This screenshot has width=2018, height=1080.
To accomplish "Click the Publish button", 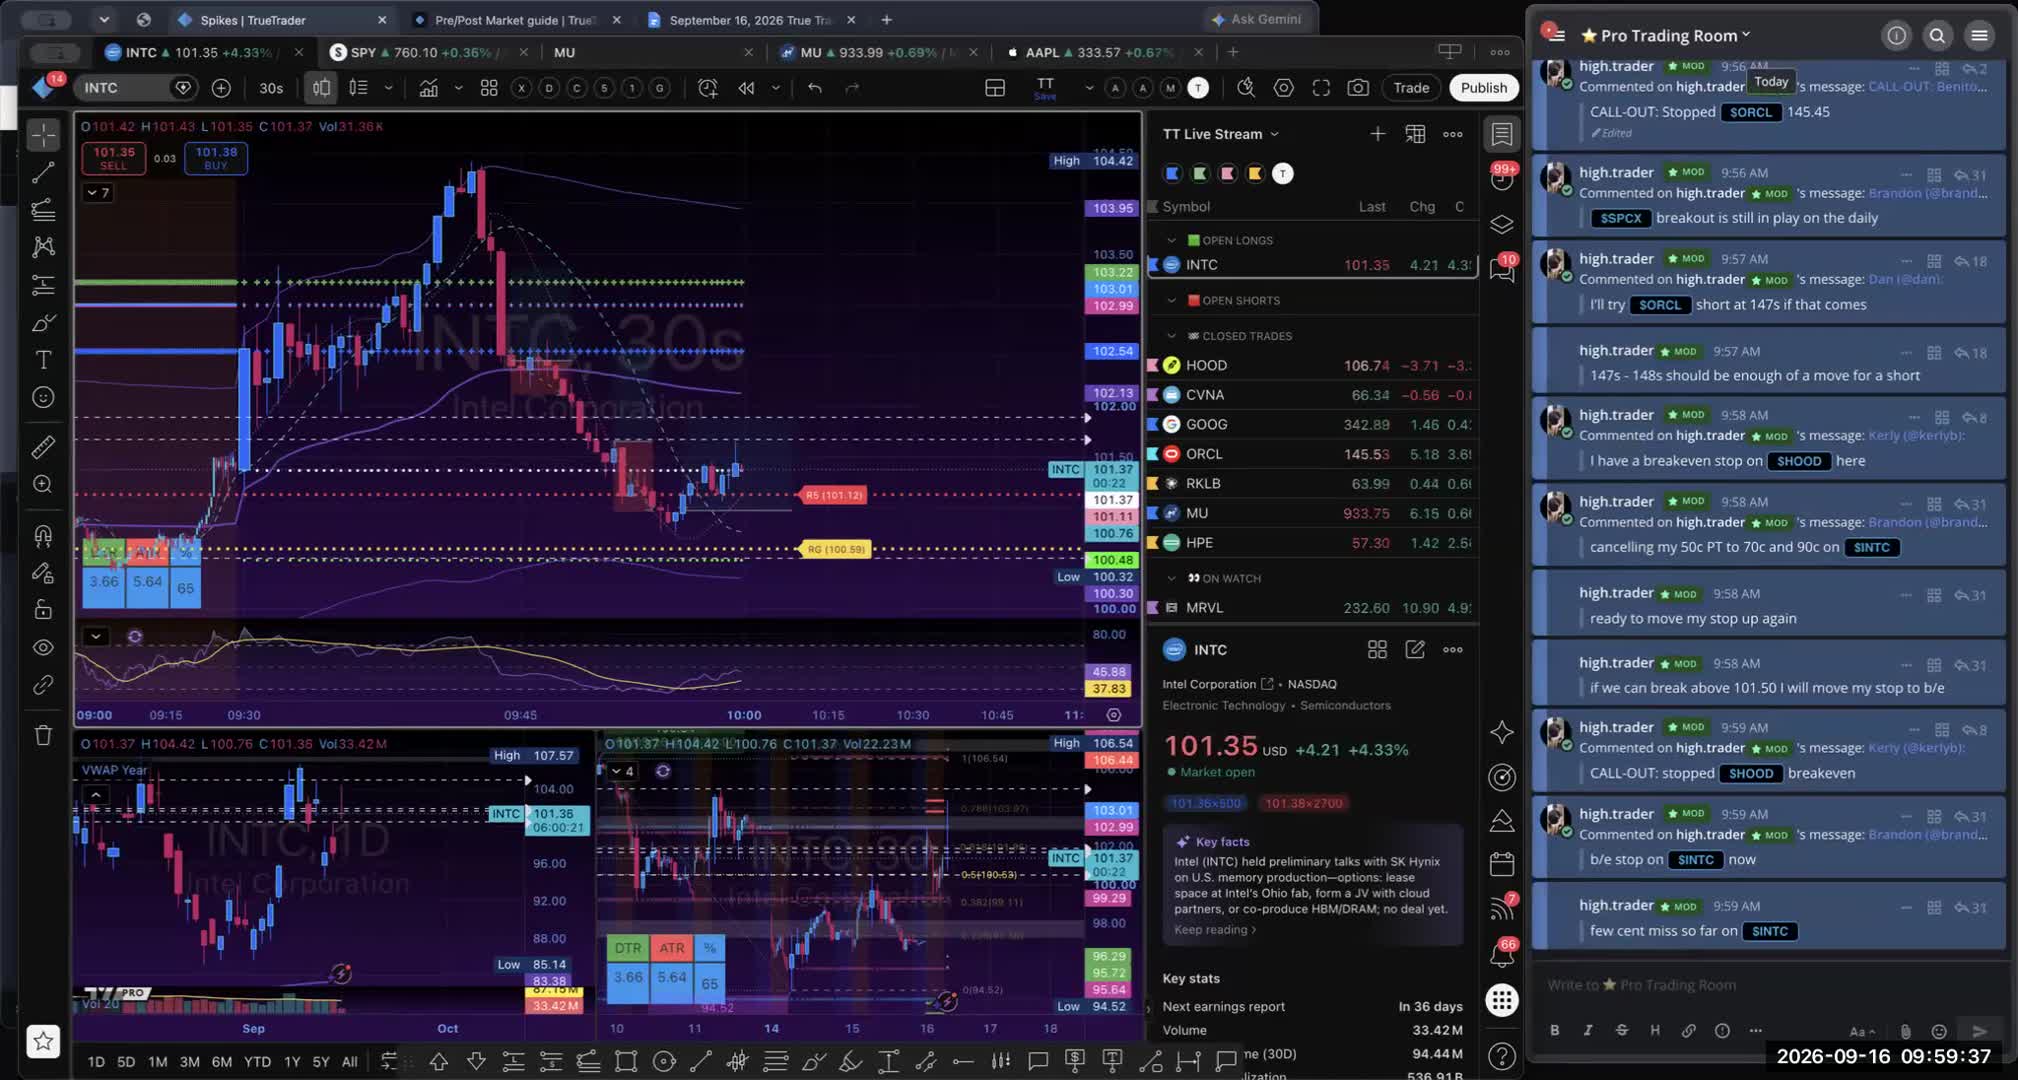I will [1483, 88].
